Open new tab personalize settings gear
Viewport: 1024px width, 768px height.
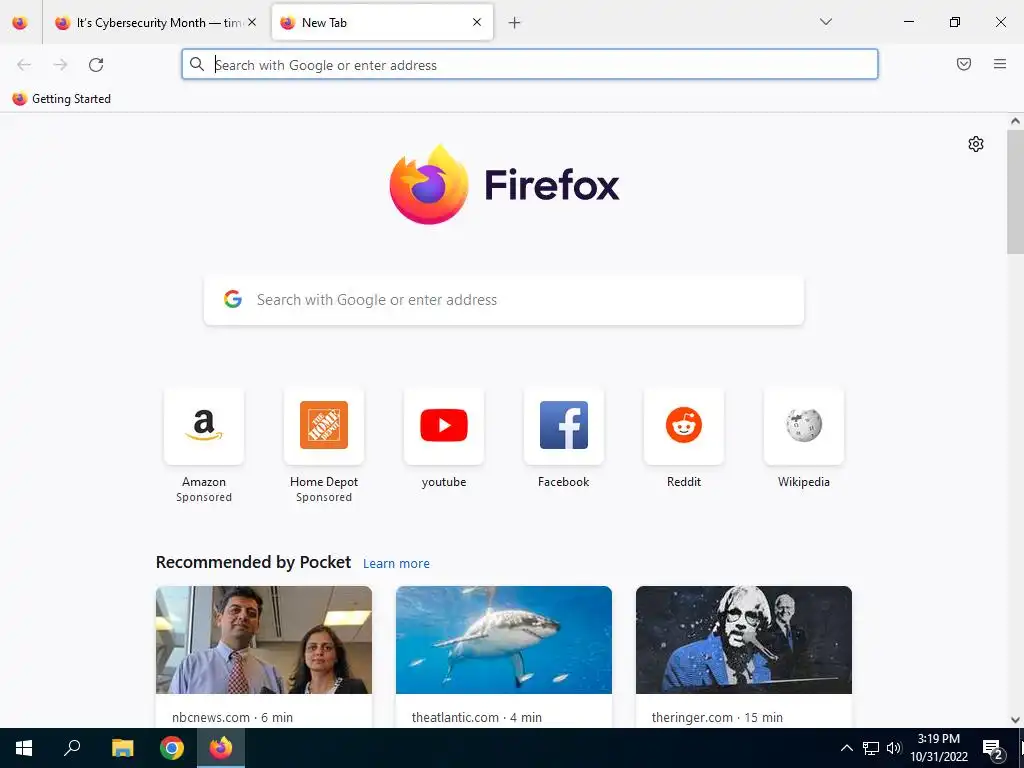click(x=975, y=144)
